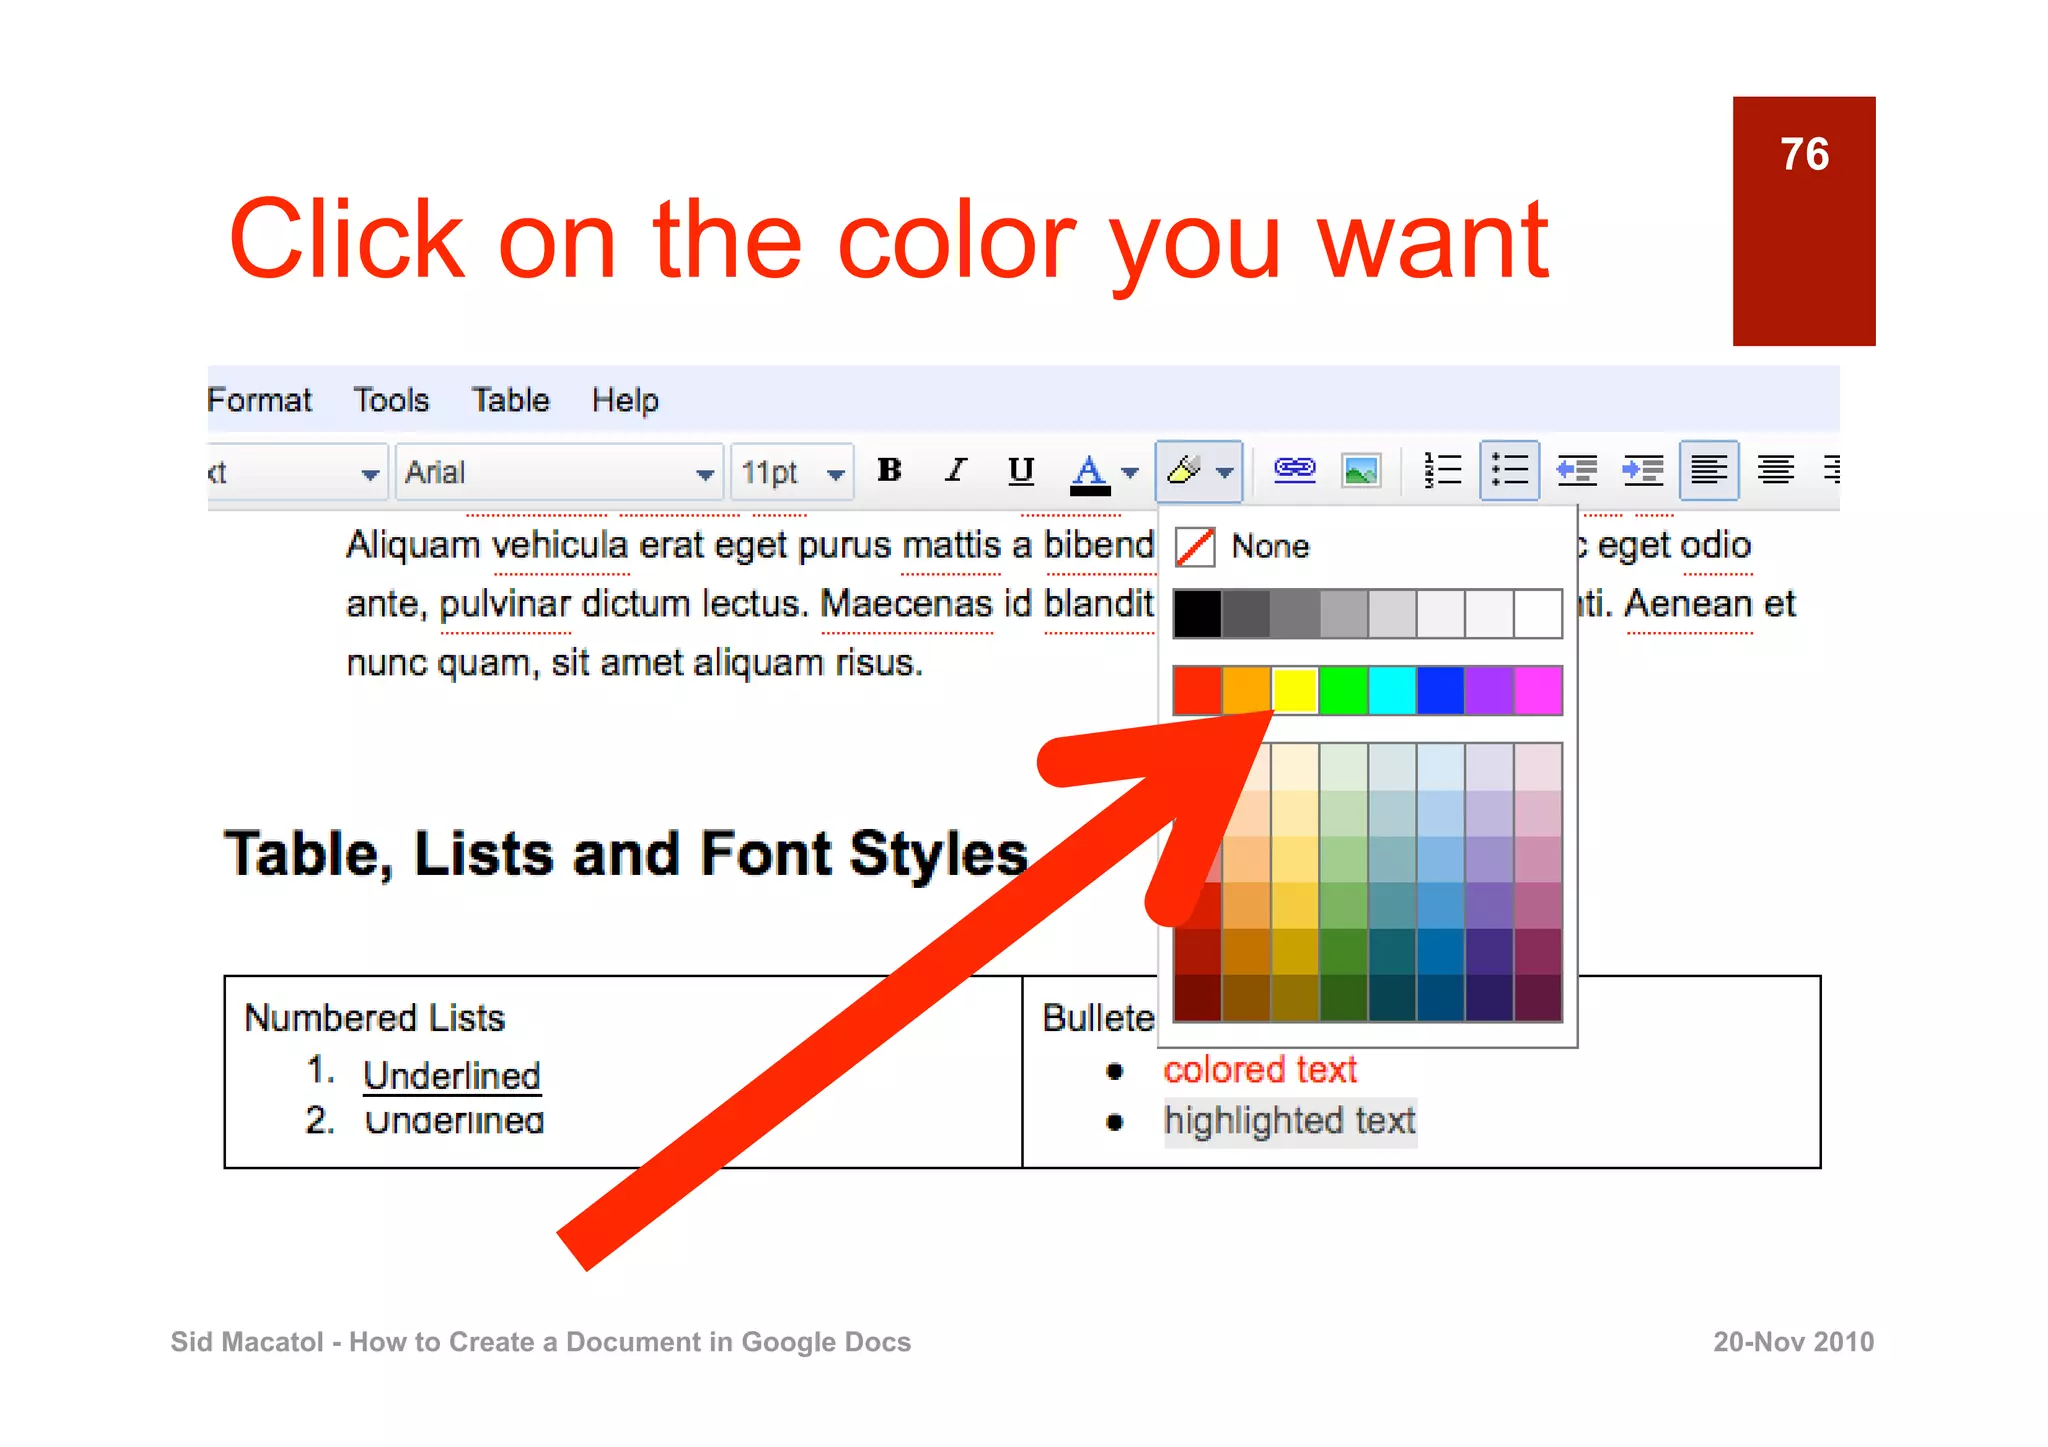Toggle the bulleted list button
Image resolution: width=2048 pixels, height=1447 pixels.
pyautogui.click(x=1509, y=470)
